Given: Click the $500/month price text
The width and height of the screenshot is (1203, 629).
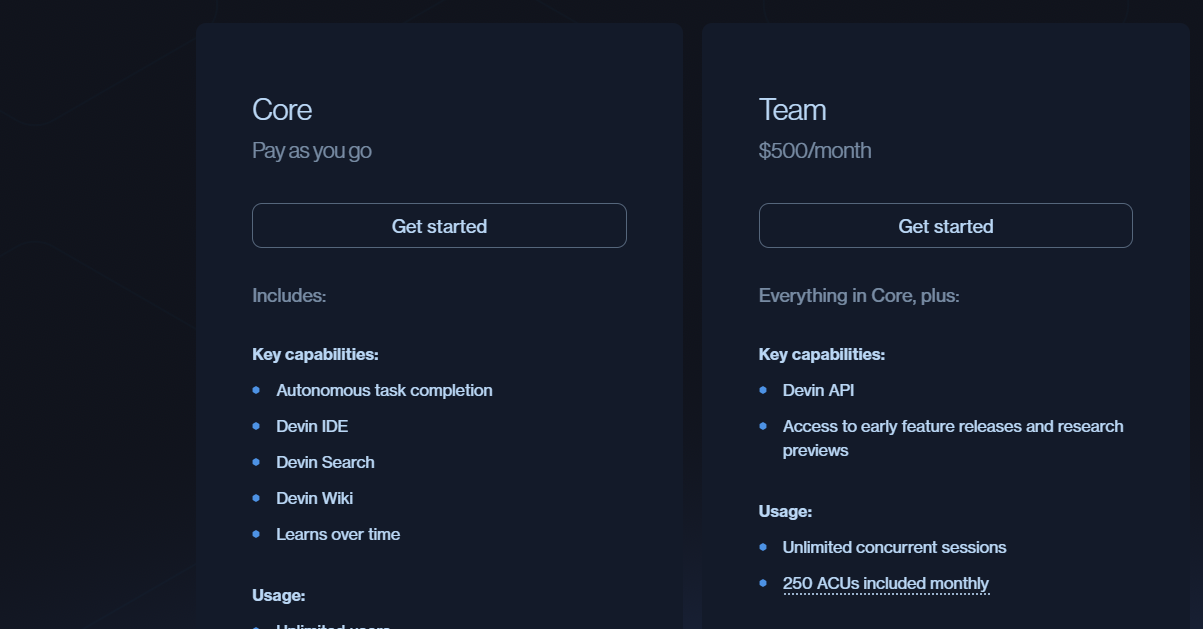Looking at the screenshot, I should point(815,151).
